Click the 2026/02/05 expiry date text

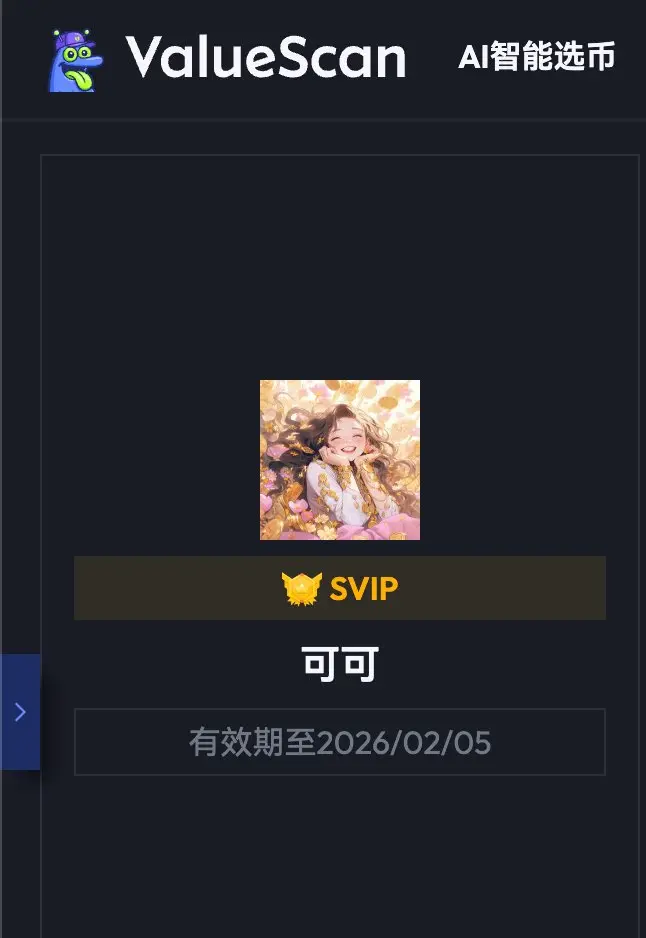[404, 742]
